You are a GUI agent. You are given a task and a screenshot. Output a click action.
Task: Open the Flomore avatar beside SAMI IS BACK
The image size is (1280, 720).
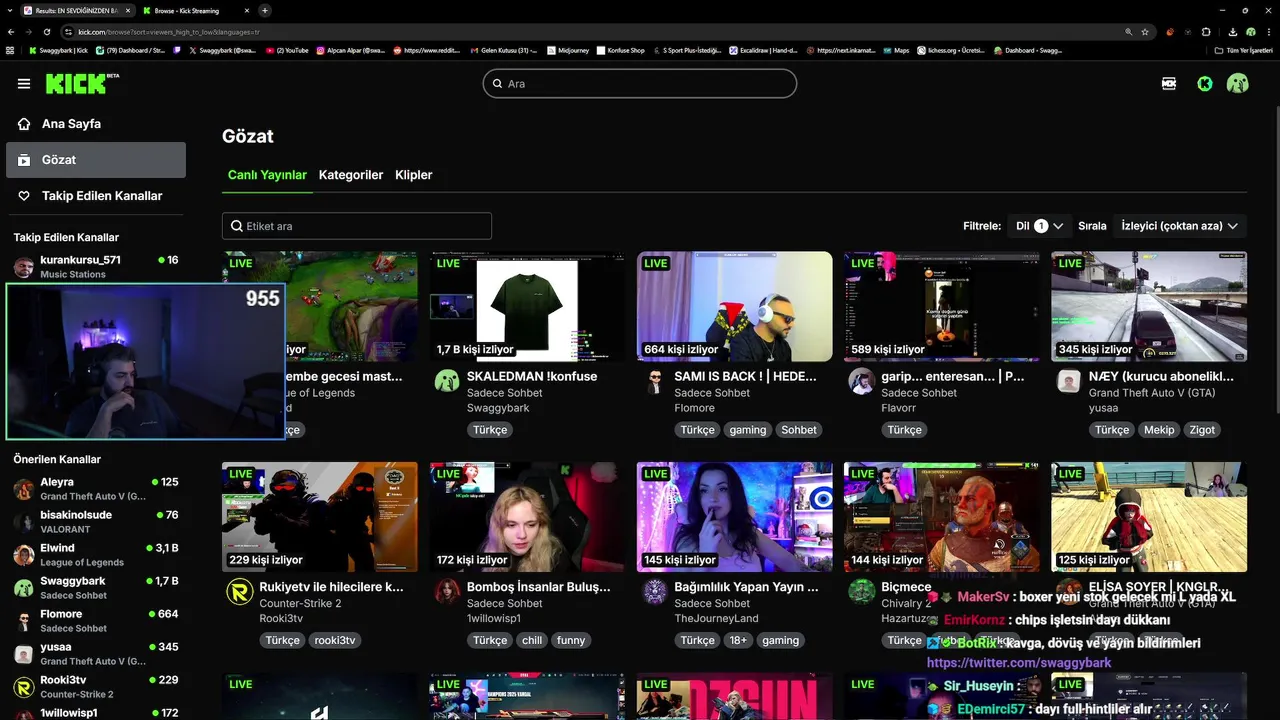click(x=654, y=381)
